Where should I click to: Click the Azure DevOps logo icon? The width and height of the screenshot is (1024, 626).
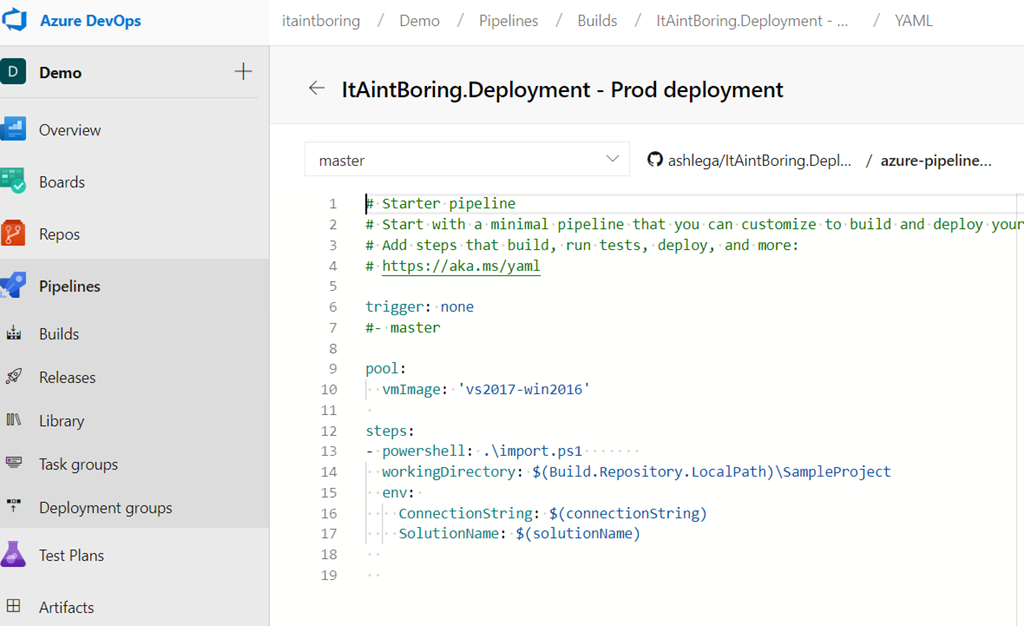pyautogui.click(x=14, y=20)
